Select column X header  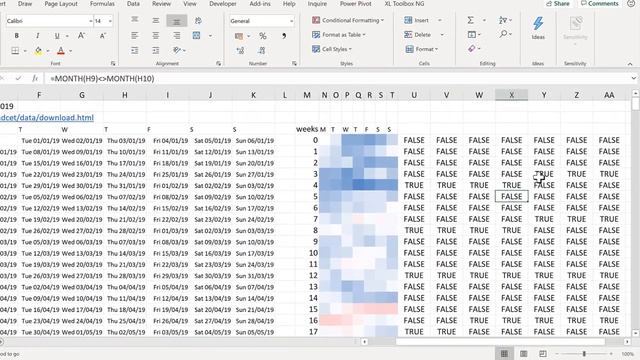pos(511,95)
